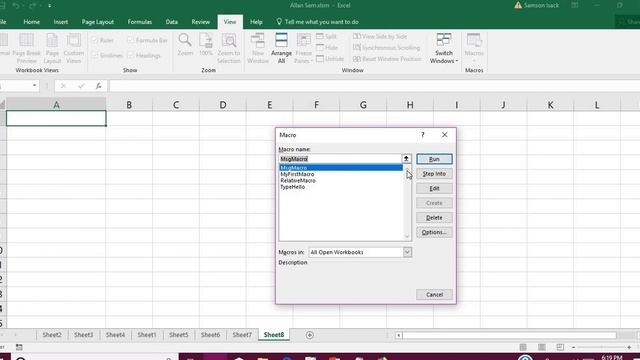Click the formula bar cancel X icon

click(x=63, y=86)
